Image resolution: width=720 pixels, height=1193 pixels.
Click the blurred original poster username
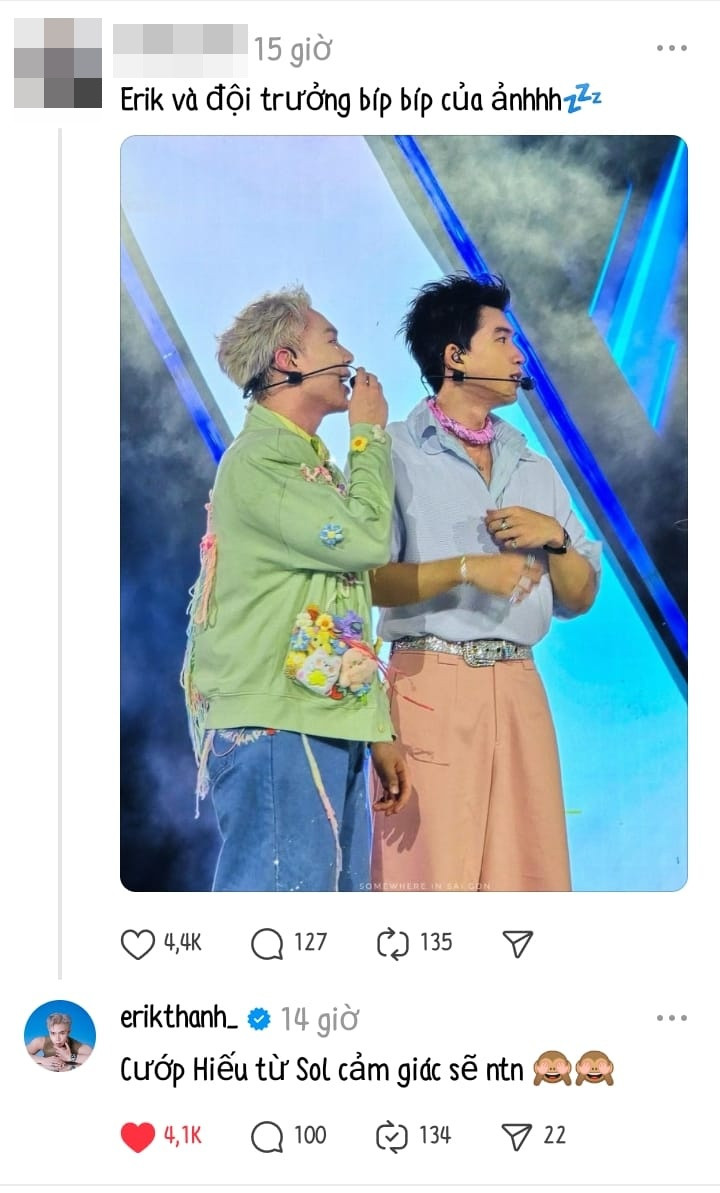click(x=180, y=50)
